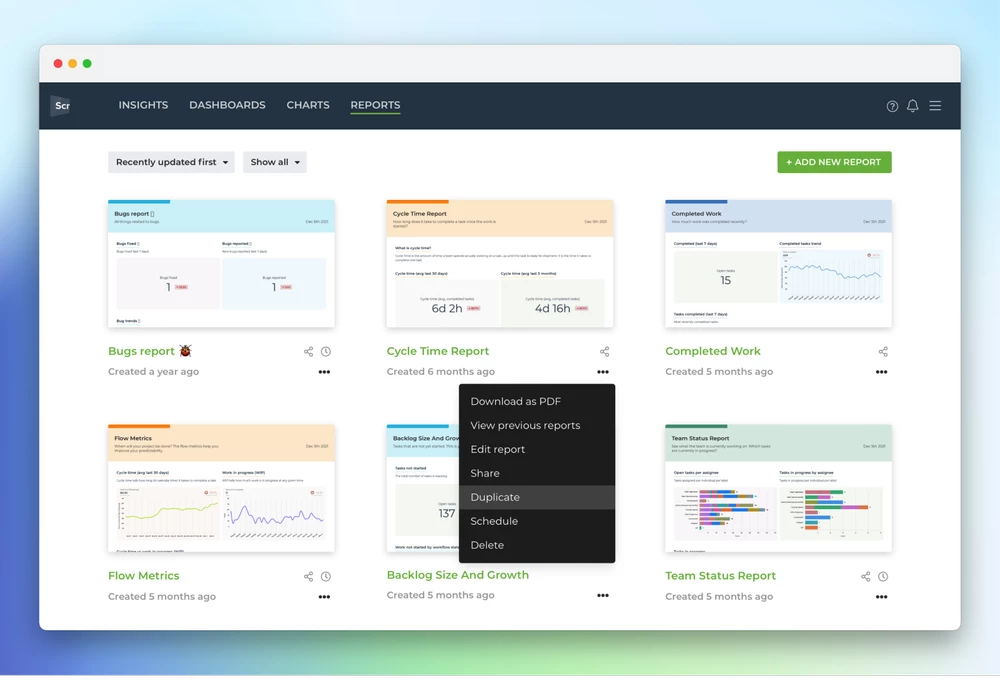Click the schedule clock icon on Bugs report

326,351
